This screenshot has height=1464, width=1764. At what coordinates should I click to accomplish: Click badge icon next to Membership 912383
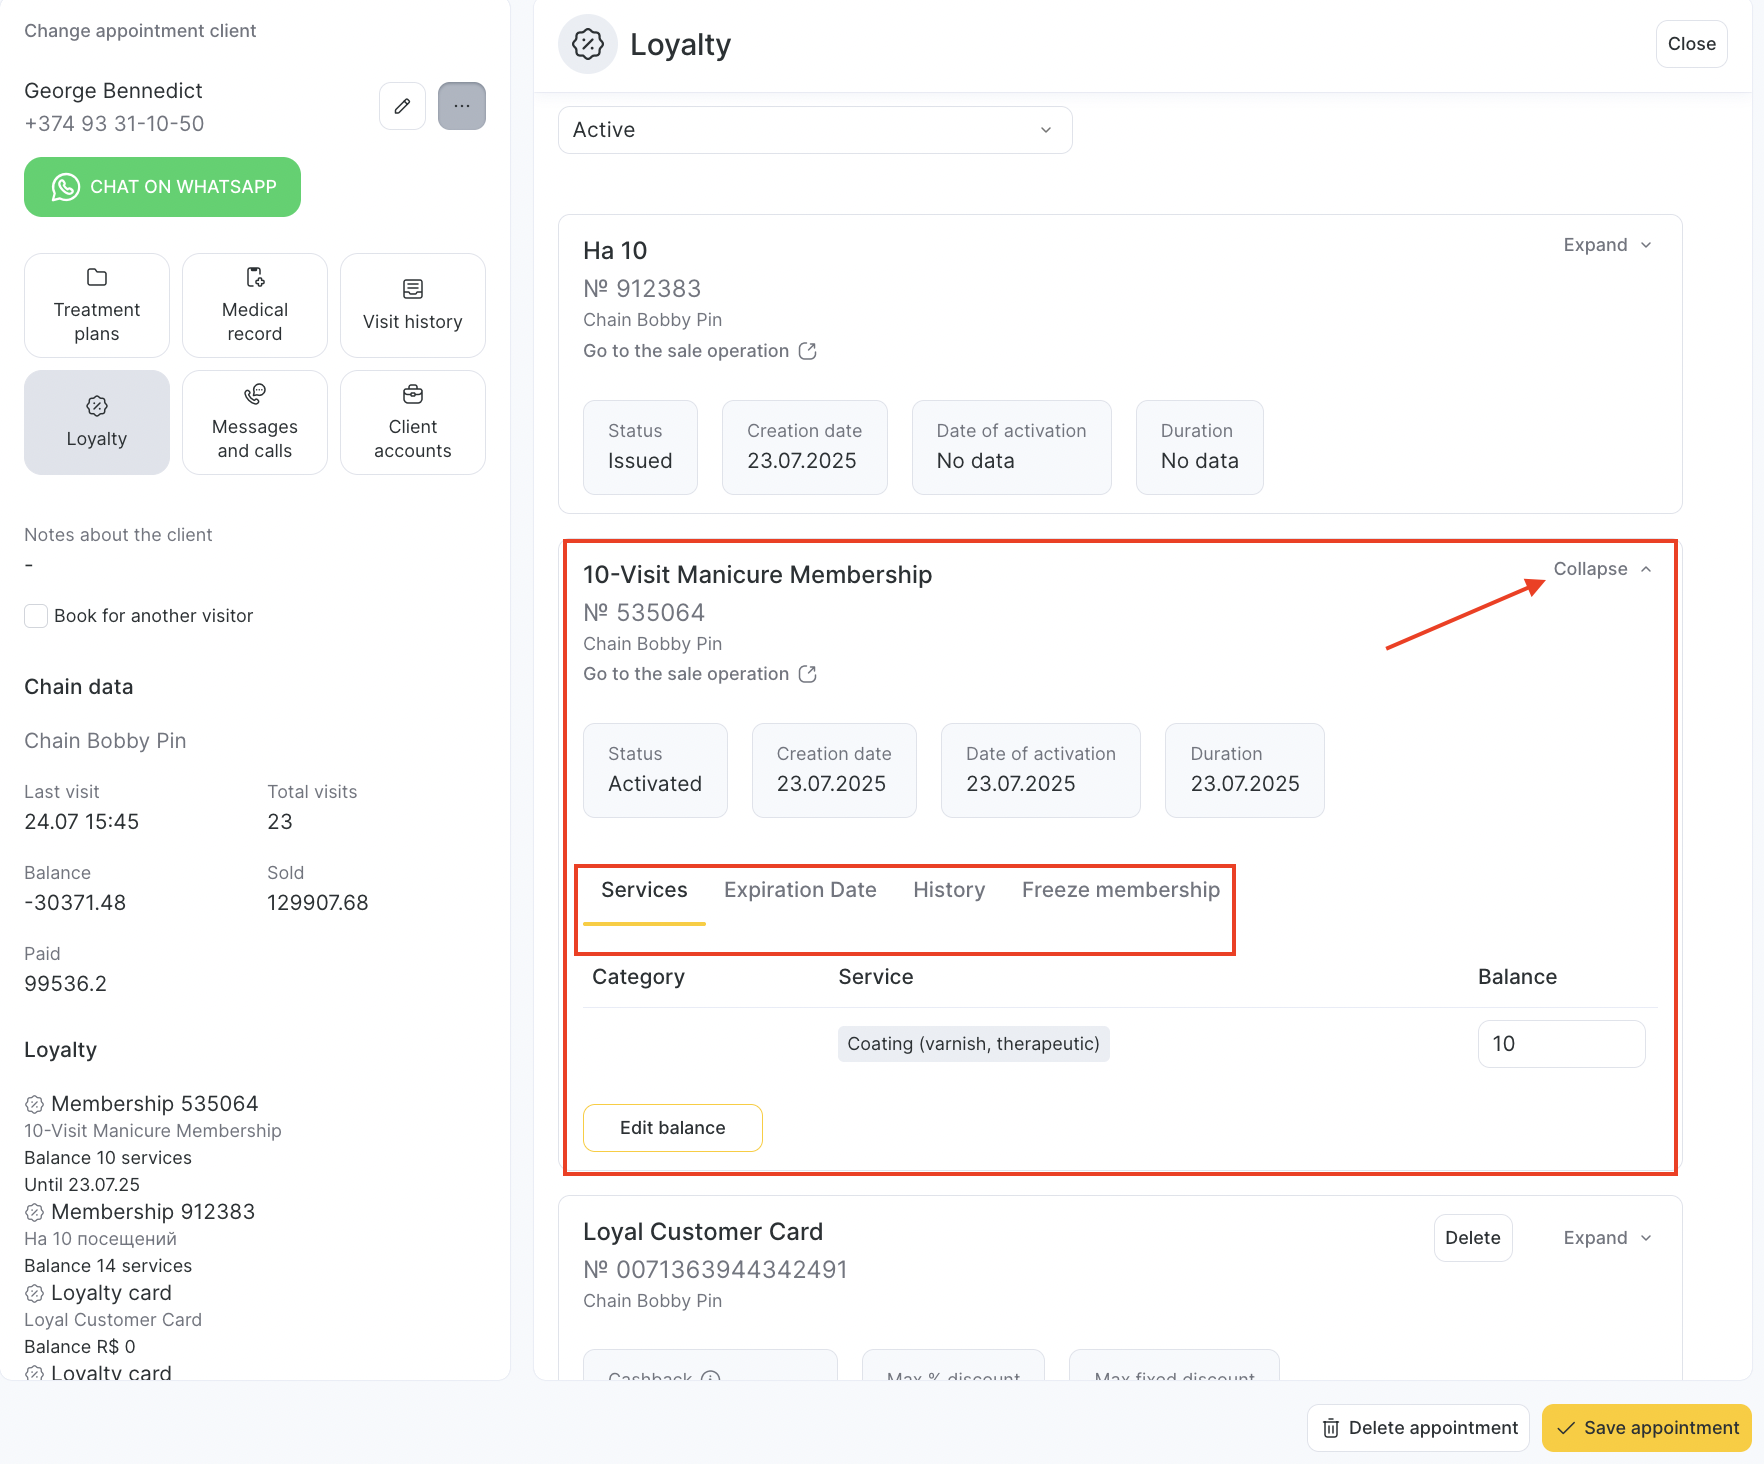(34, 1212)
